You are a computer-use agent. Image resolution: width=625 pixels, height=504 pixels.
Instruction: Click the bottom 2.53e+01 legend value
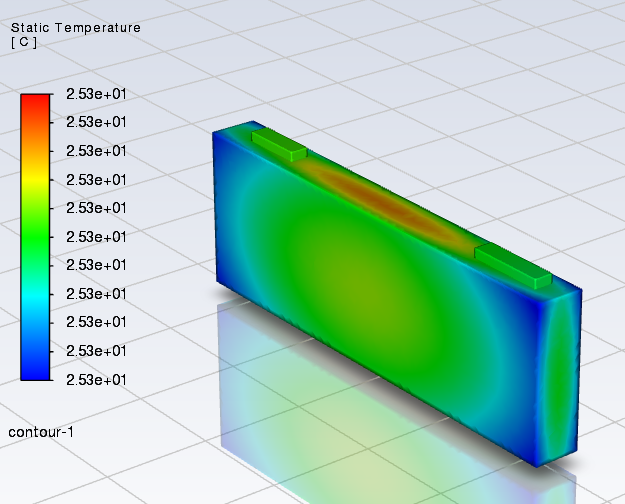click(96, 380)
